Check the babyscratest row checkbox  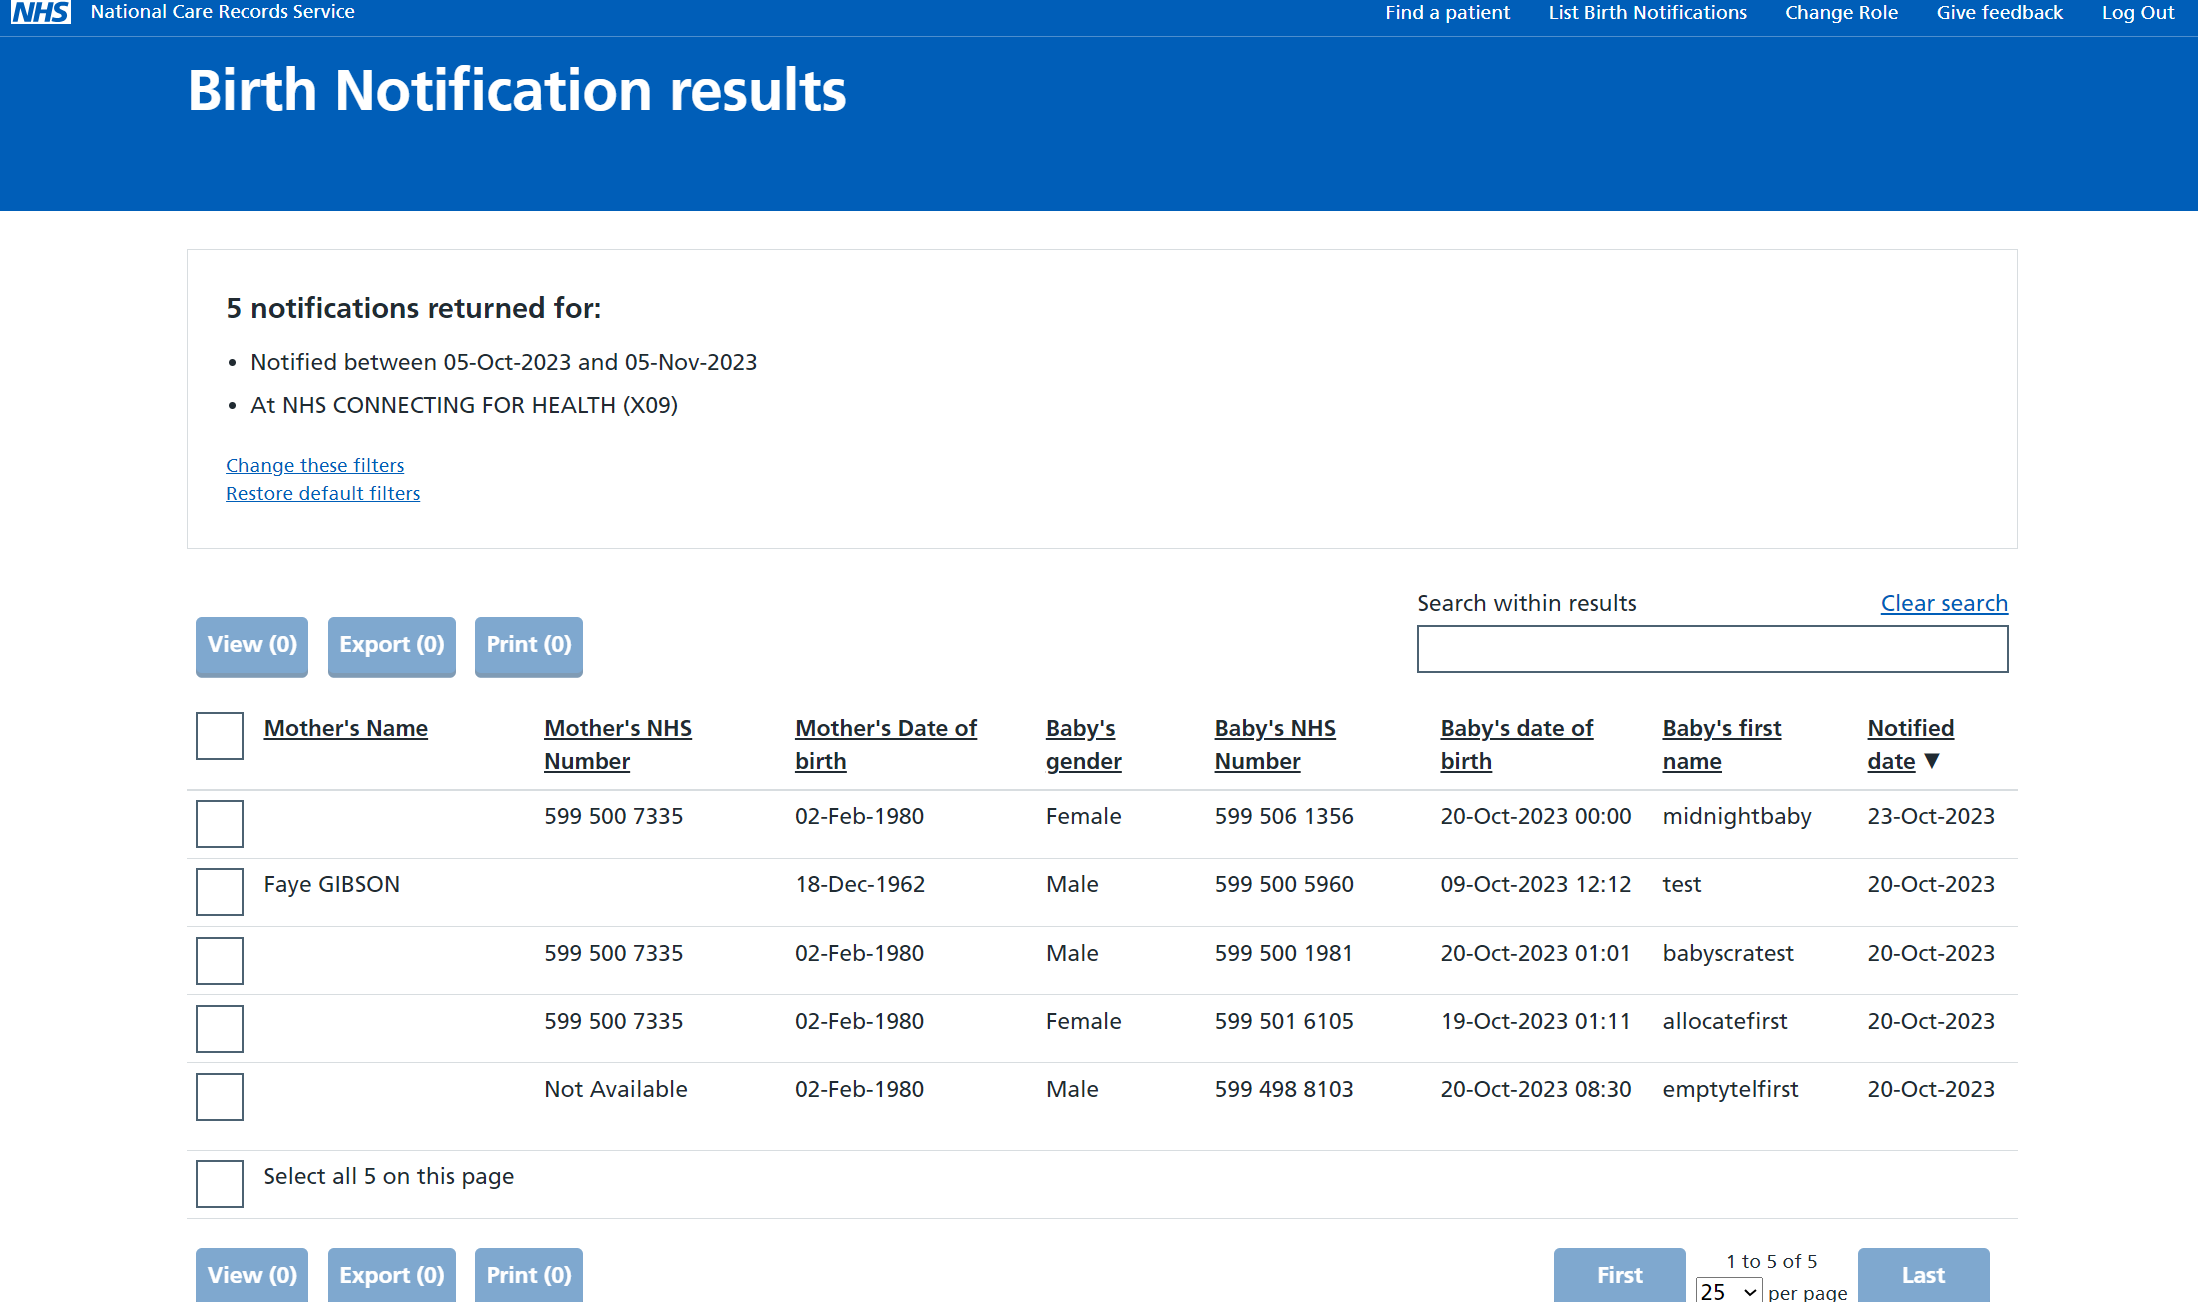pyautogui.click(x=220, y=961)
